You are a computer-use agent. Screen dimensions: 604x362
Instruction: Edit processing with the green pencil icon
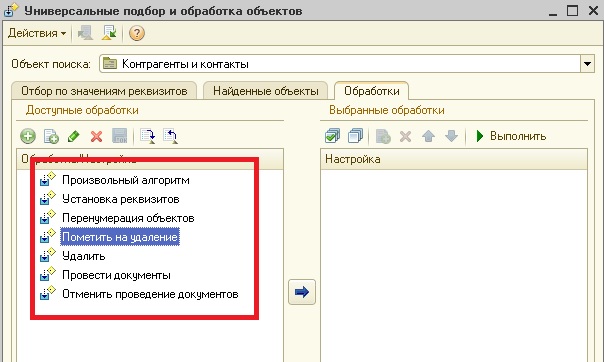pyautogui.click(x=74, y=136)
